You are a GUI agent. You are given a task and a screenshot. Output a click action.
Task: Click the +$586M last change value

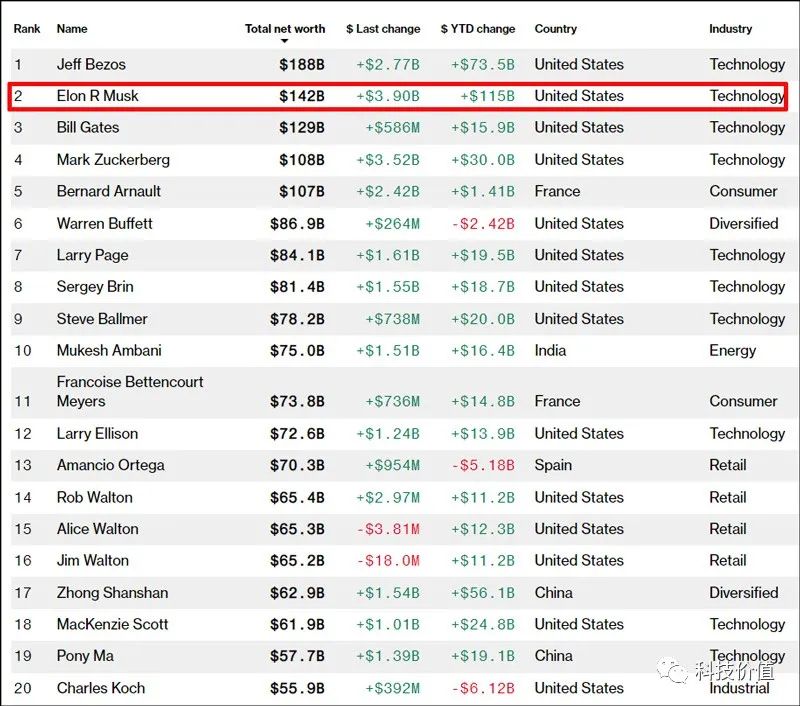coord(392,128)
